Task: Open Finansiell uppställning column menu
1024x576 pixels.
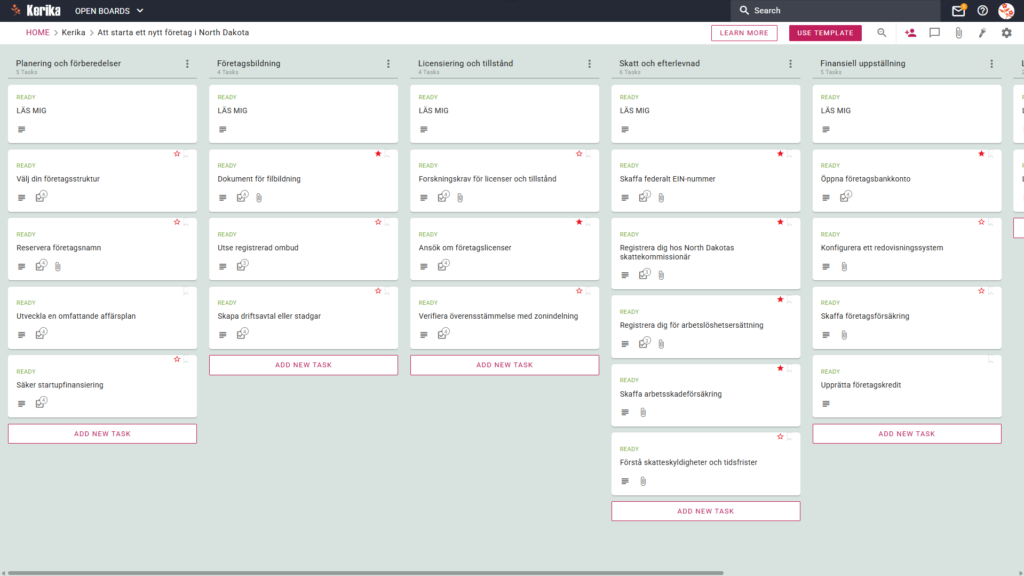Action: [992, 64]
